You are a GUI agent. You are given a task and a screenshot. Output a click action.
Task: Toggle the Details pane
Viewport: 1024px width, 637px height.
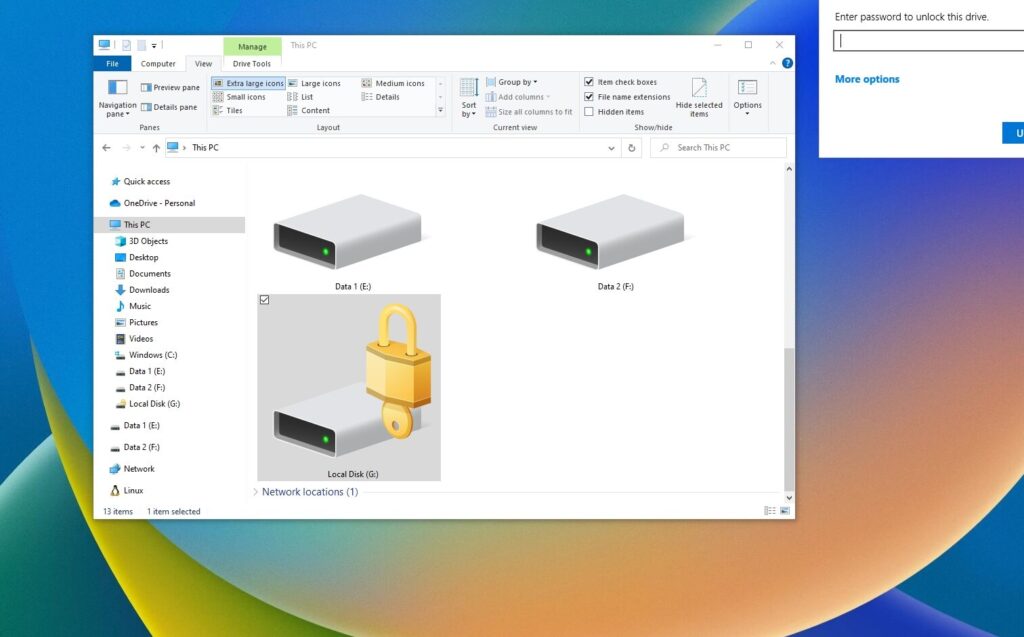(168, 107)
